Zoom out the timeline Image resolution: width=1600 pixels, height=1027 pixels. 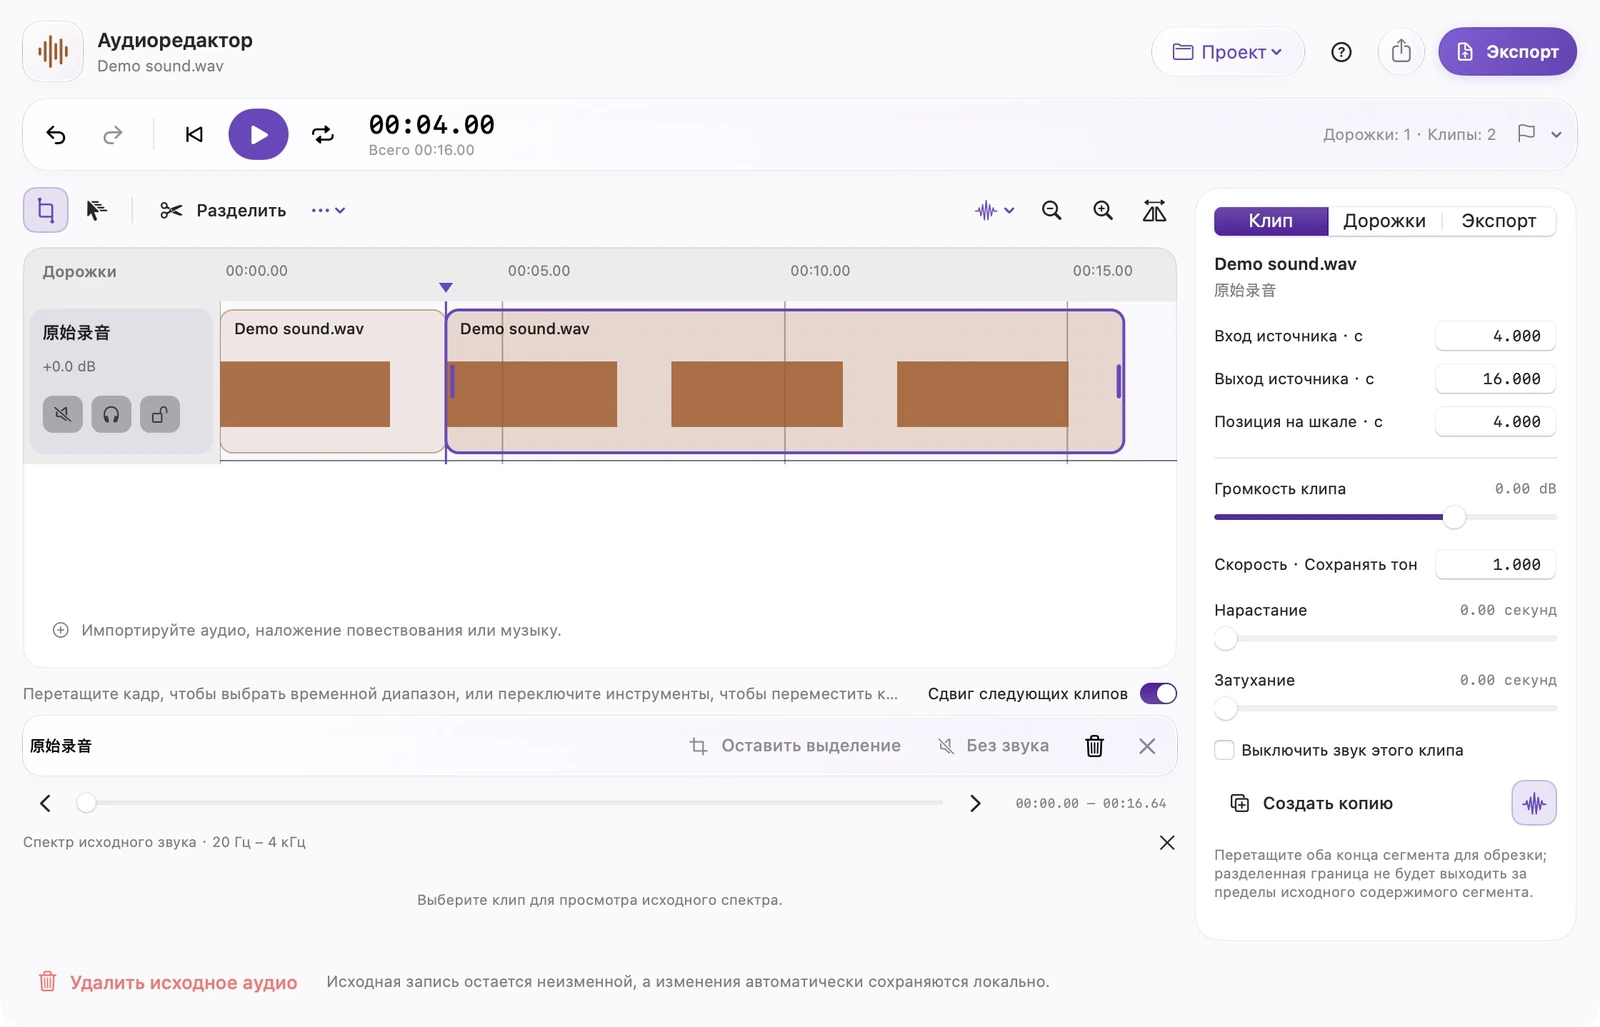click(1051, 210)
